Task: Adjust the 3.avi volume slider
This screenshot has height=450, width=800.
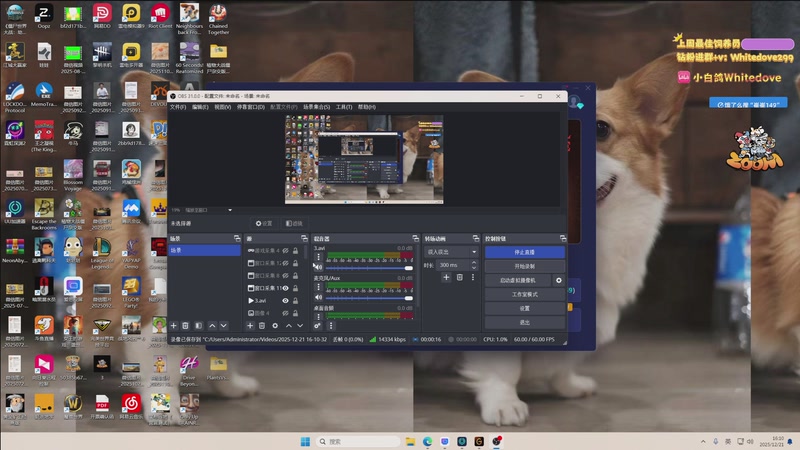Action: [369, 268]
